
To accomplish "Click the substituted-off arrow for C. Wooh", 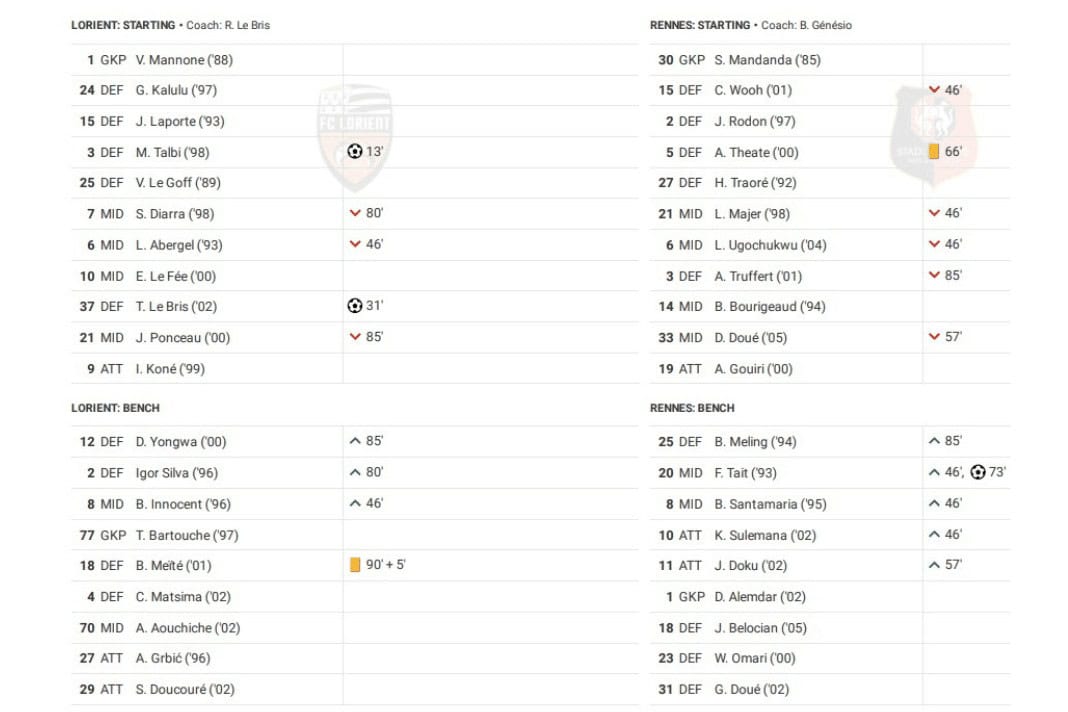I will (x=934, y=90).
